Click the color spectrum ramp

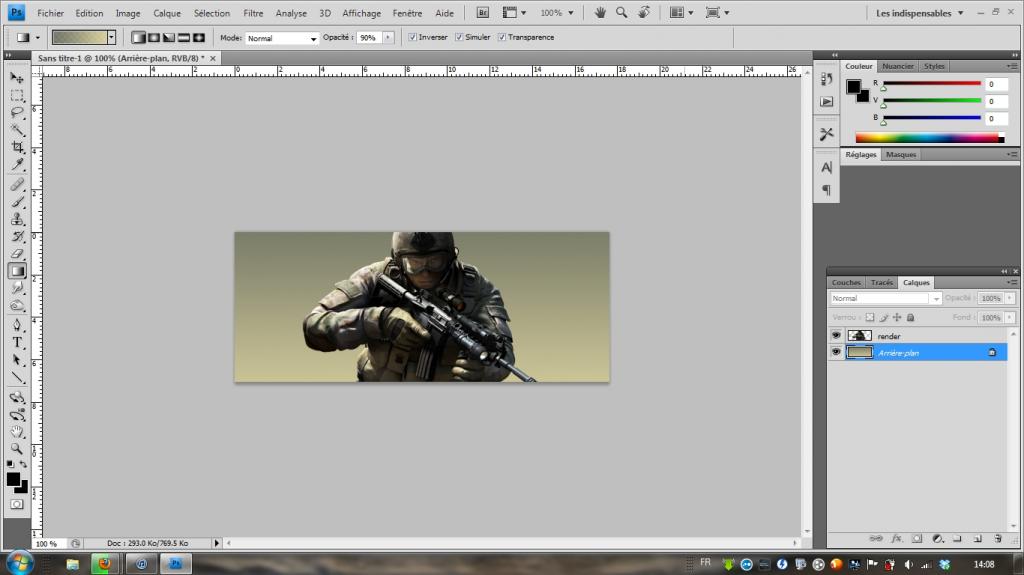(929, 138)
